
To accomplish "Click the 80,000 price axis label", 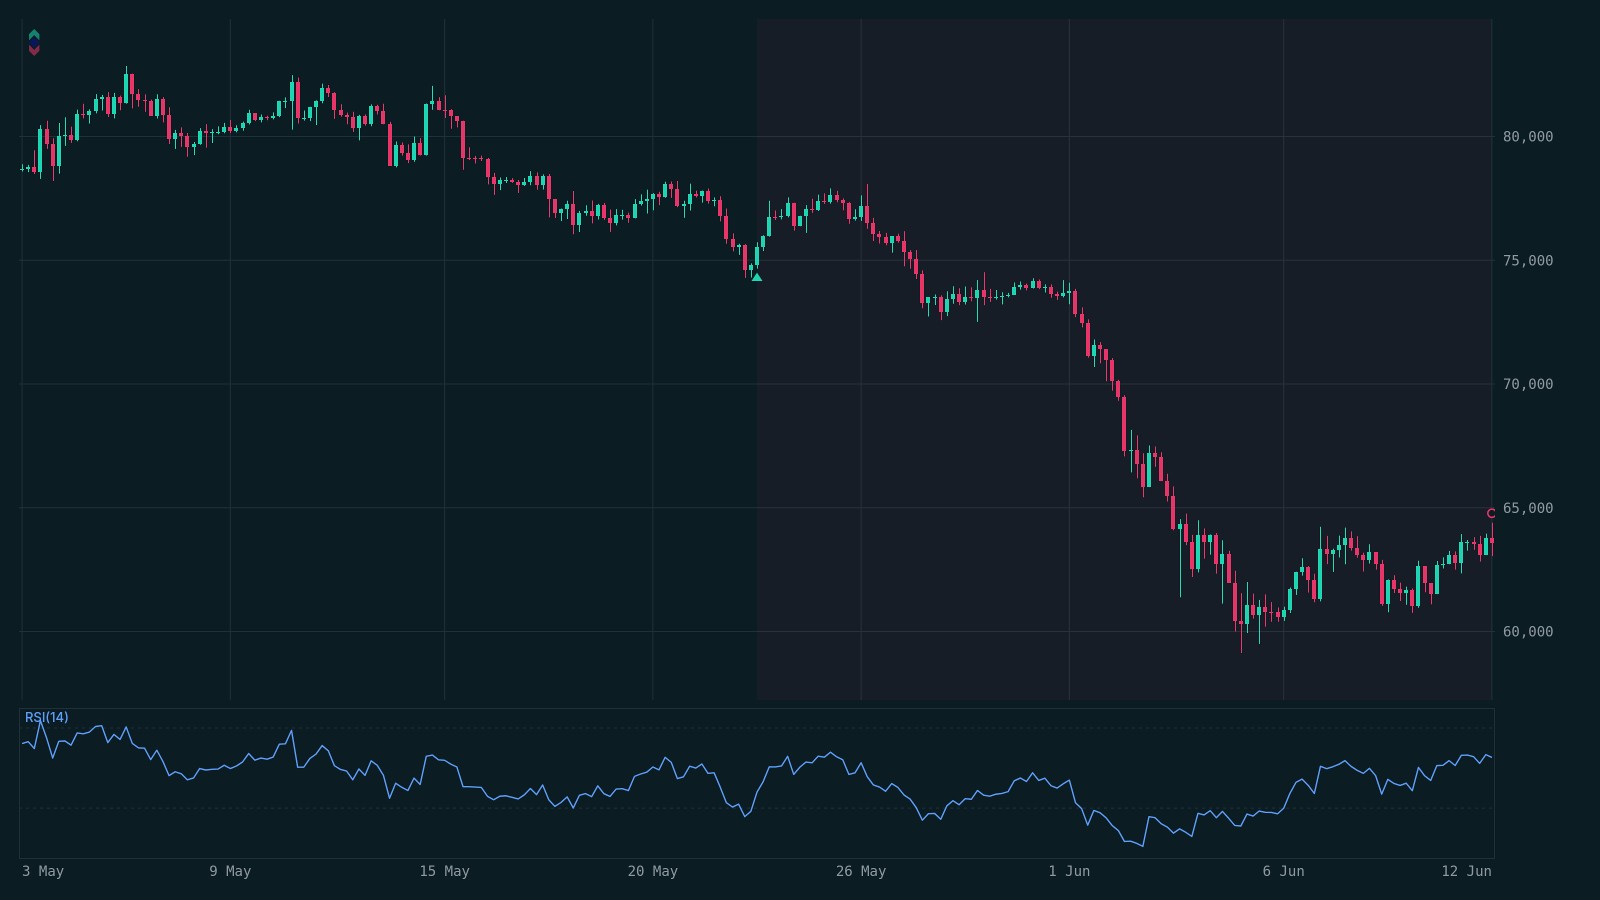I will (1528, 137).
